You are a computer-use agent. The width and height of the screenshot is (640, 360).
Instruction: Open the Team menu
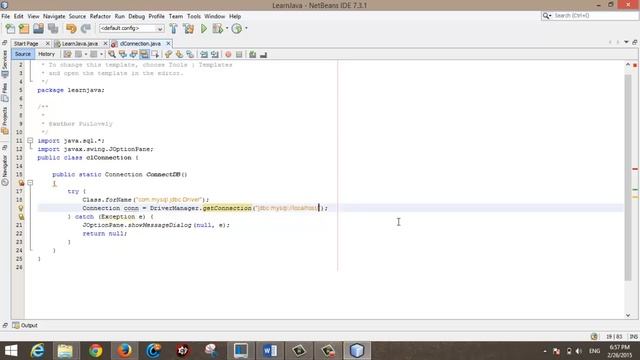pos(176,16)
